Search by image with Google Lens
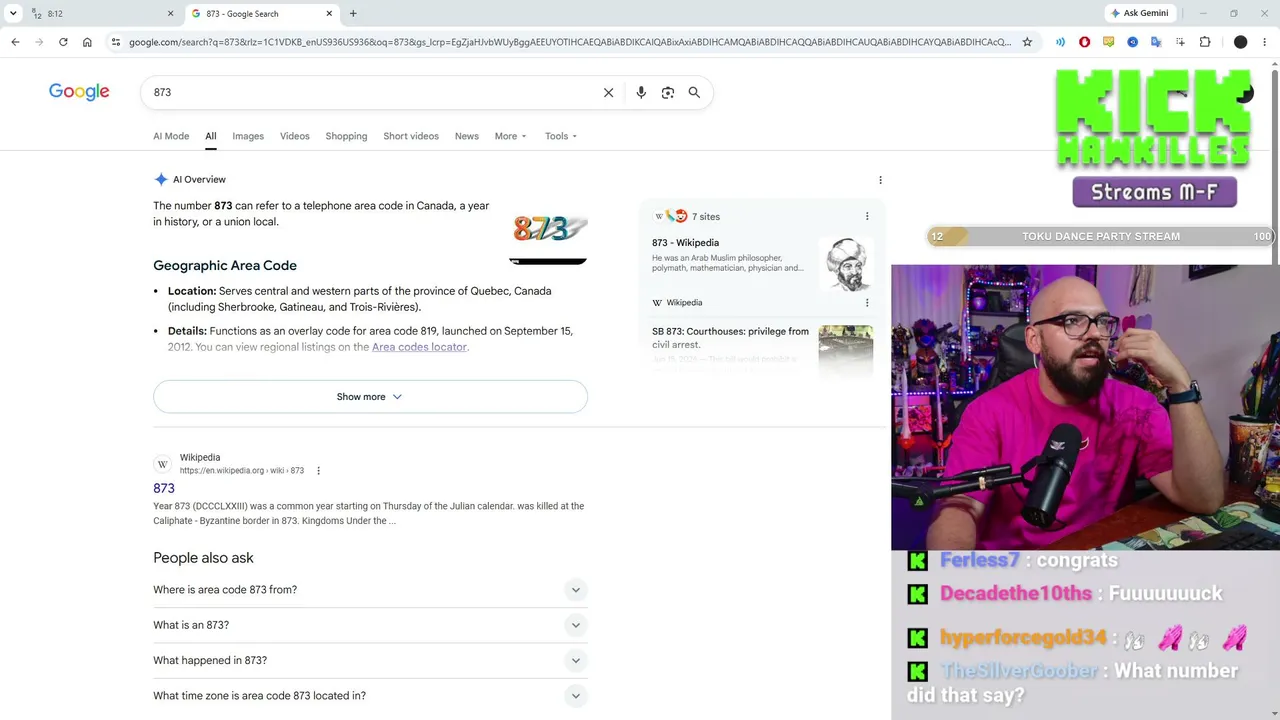Viewport: 1280px width, 720px height. [x=668, y=92]
